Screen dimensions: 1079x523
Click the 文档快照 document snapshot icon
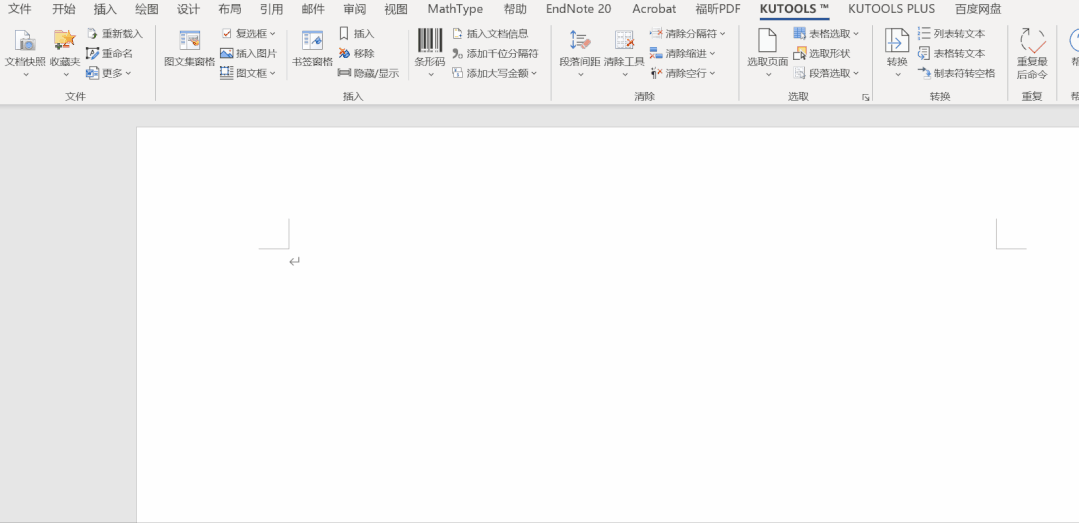pos(25,41)
